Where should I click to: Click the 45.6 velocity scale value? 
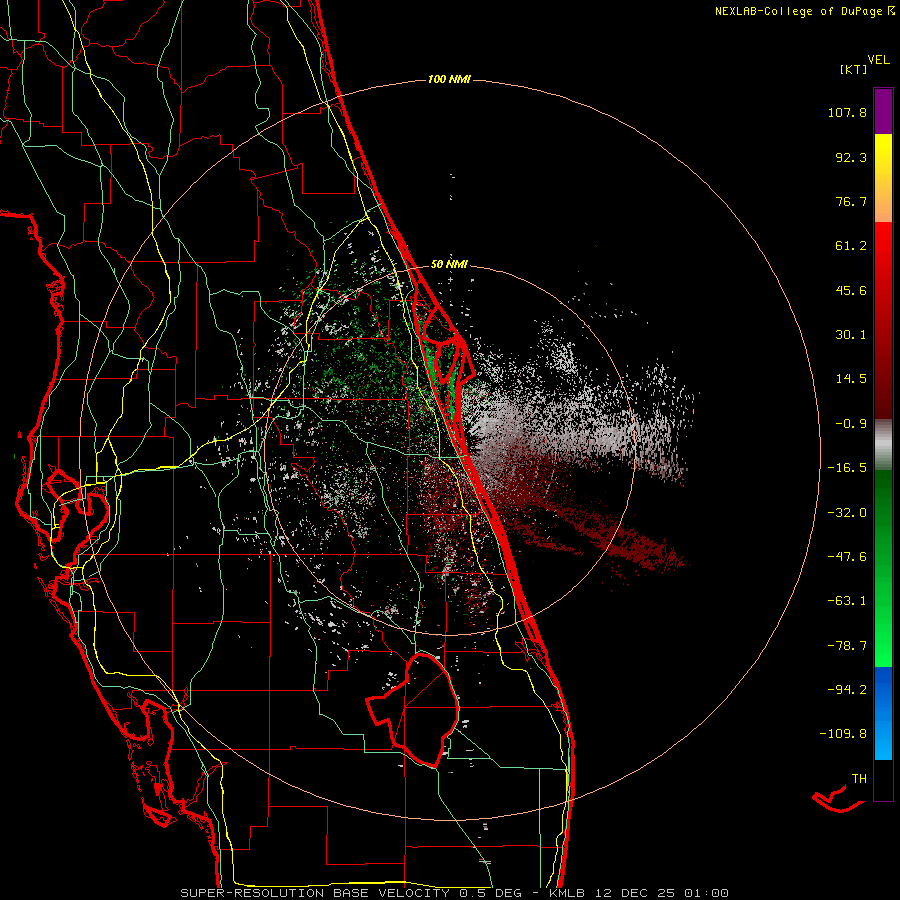click(x=851, y=290)
